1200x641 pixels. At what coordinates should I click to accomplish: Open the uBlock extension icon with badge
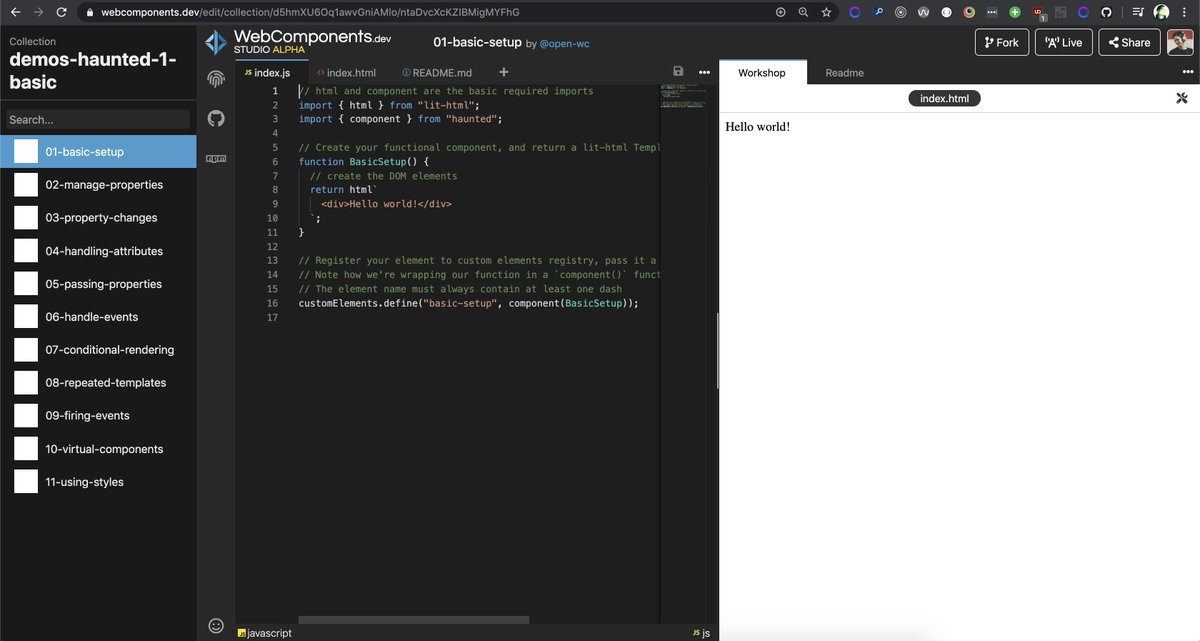pyautogui.click(x=1038, y=12)
